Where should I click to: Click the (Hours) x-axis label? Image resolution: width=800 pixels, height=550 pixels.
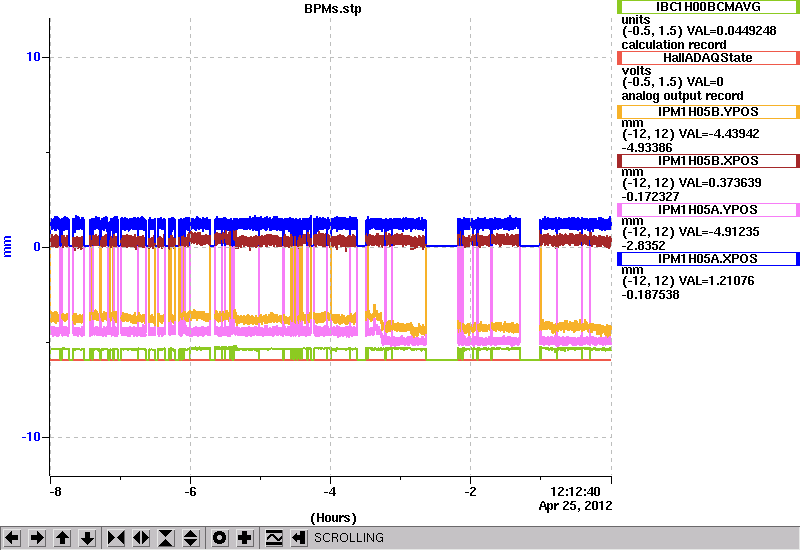pyautogui.click(x=333, y=518)
